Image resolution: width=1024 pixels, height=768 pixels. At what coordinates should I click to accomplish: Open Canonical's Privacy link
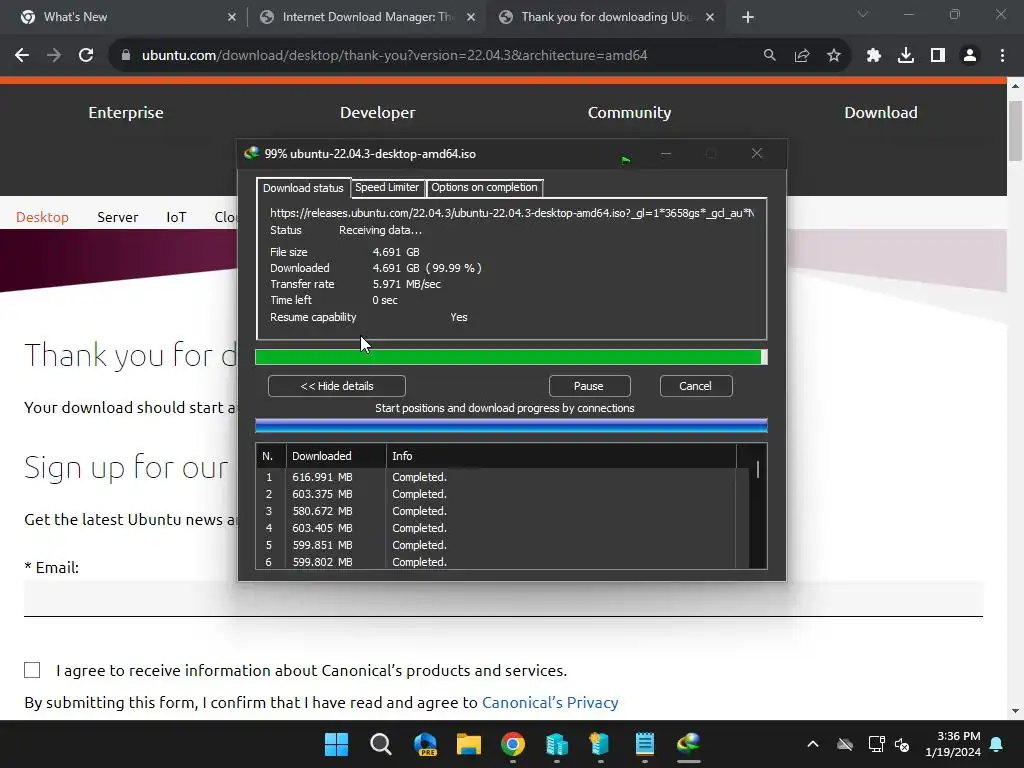coord(550,703)
